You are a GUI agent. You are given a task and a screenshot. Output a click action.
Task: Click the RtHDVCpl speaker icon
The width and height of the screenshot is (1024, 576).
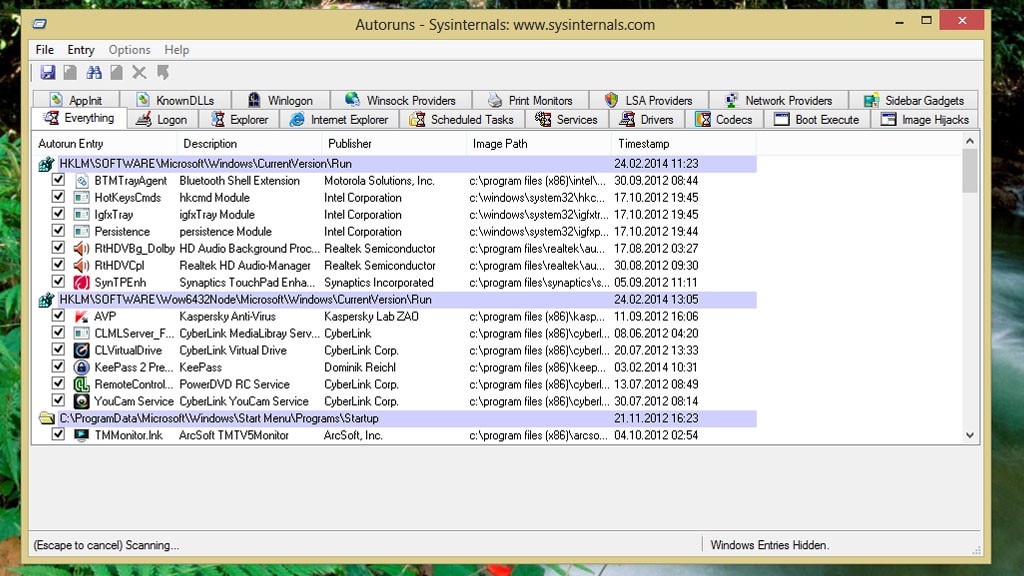[x=82, y=266]
